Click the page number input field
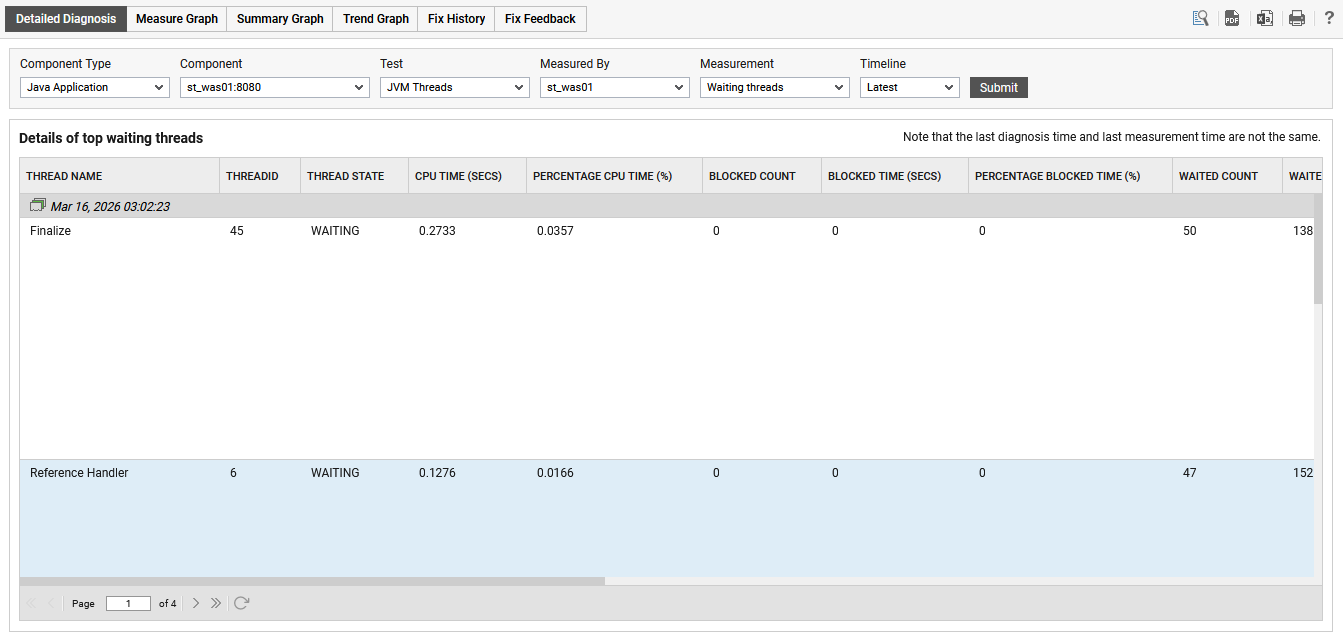This screenshot has width=1343, height=641. [x=128, y=604]
